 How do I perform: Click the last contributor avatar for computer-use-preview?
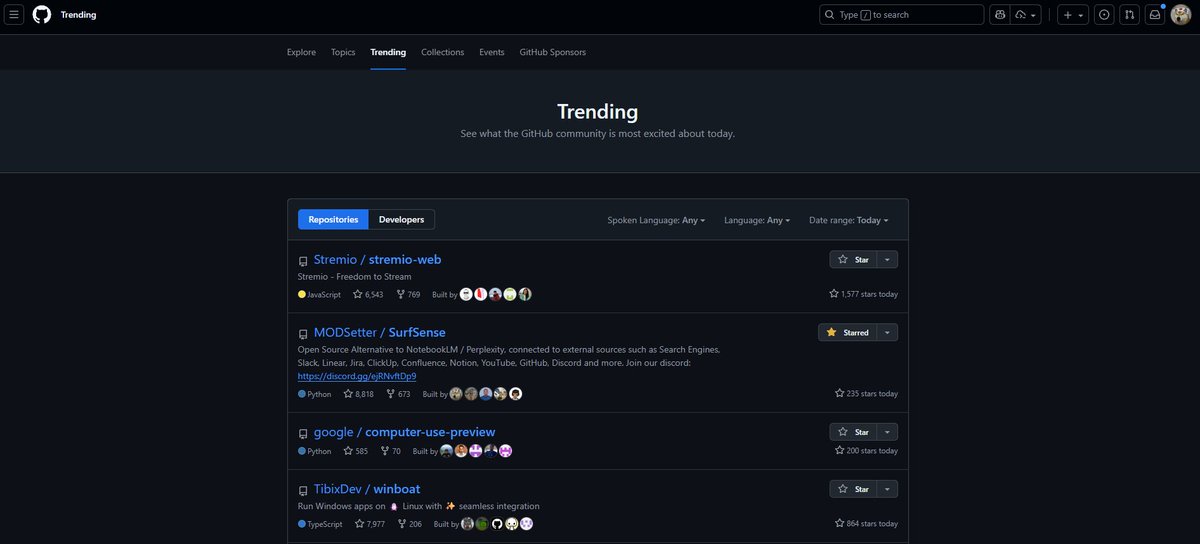pyautogui.click(x=506, y=451)
